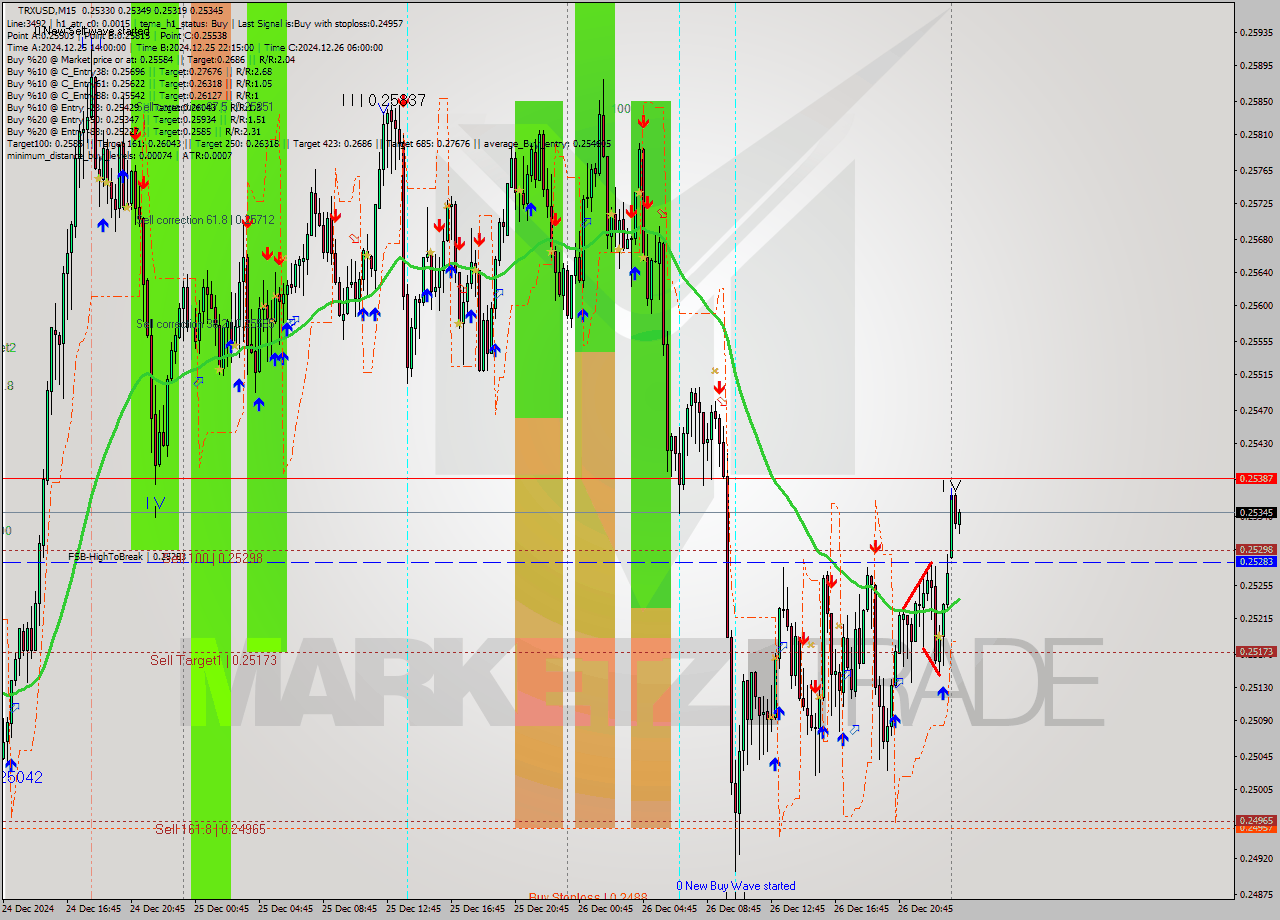This screenshot has width=1280, height=920.
Task: Click the '25 Dec 04:45' time label
Action: [286, 909]
